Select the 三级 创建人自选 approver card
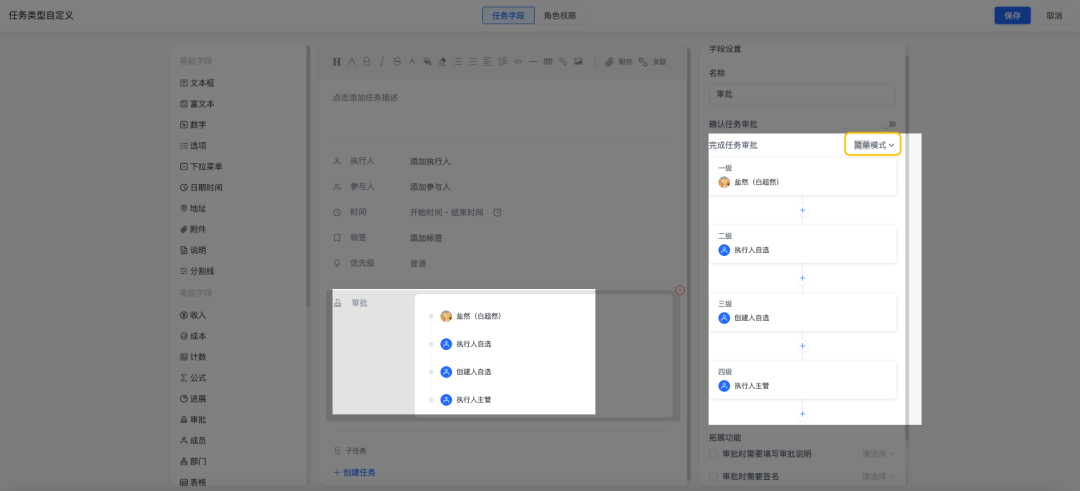Image resolution: width=1080 pixels, height=491 pixels. click(x=802, y=312)
